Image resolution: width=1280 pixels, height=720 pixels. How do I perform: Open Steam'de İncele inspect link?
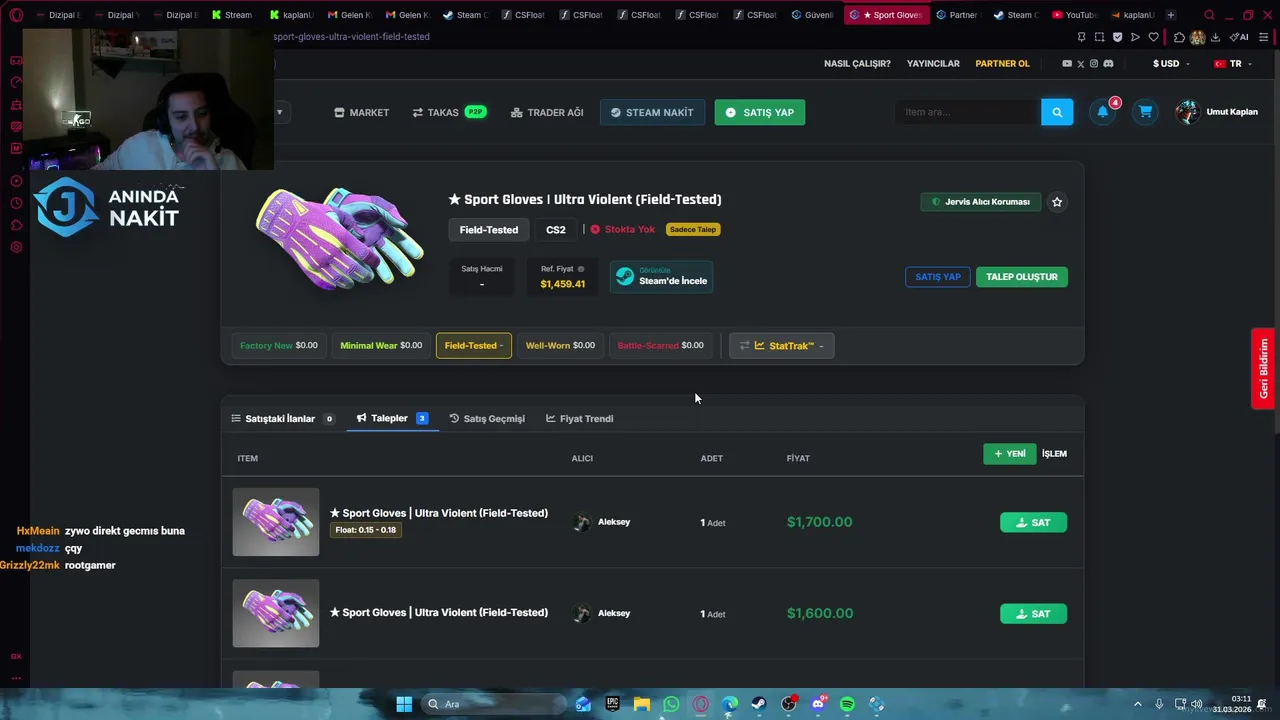coord(661,277)
